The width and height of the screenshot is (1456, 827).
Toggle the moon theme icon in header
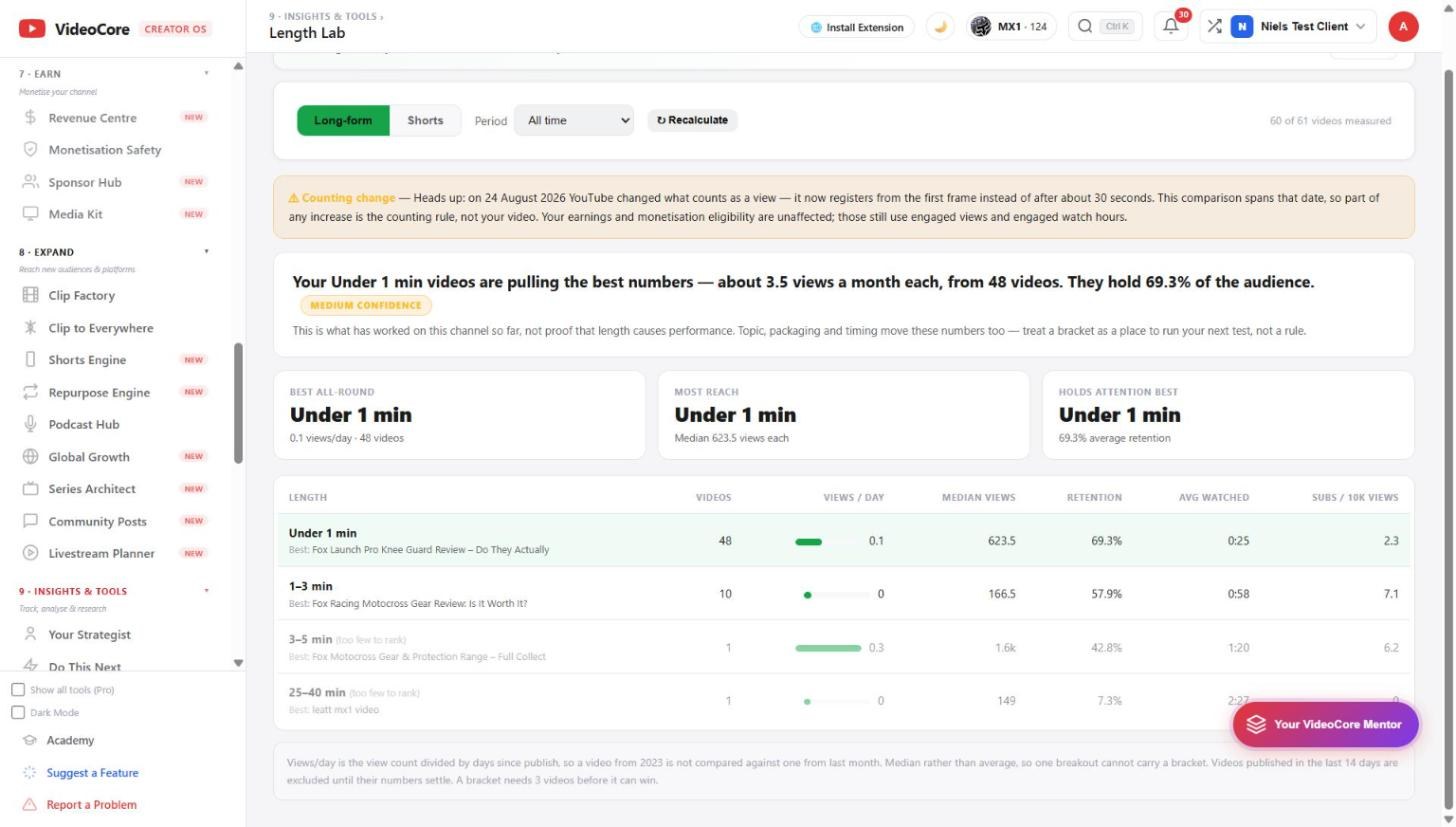940,27
